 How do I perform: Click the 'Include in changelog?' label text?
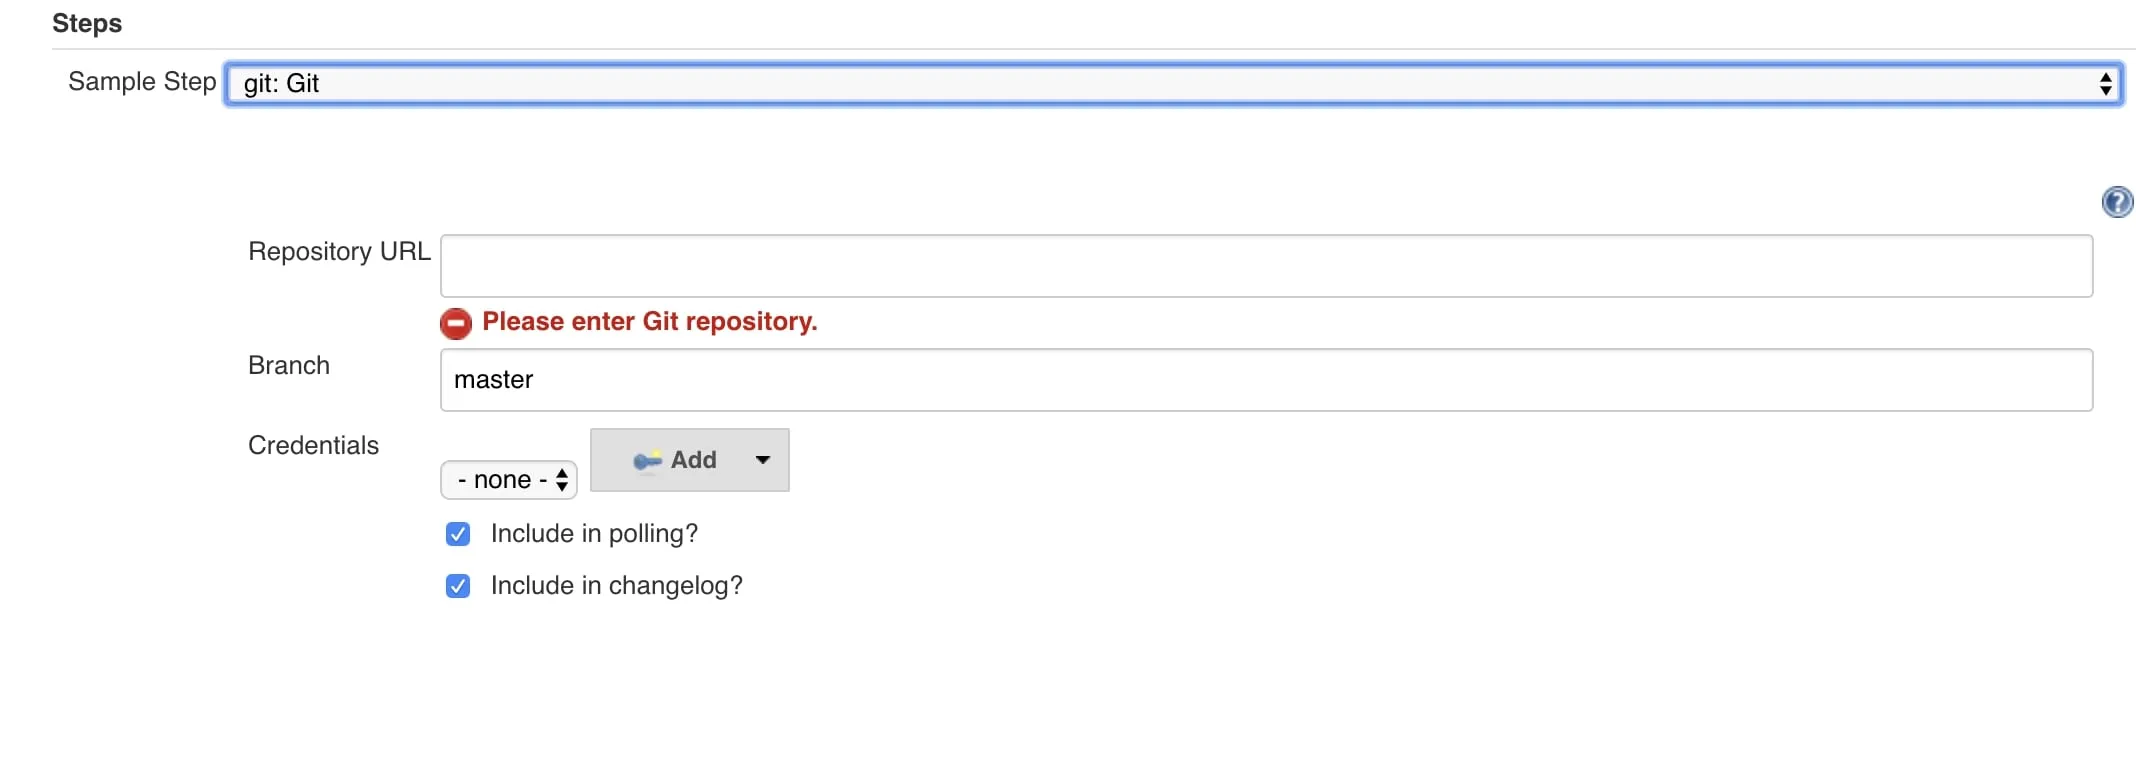click(617, 586)
